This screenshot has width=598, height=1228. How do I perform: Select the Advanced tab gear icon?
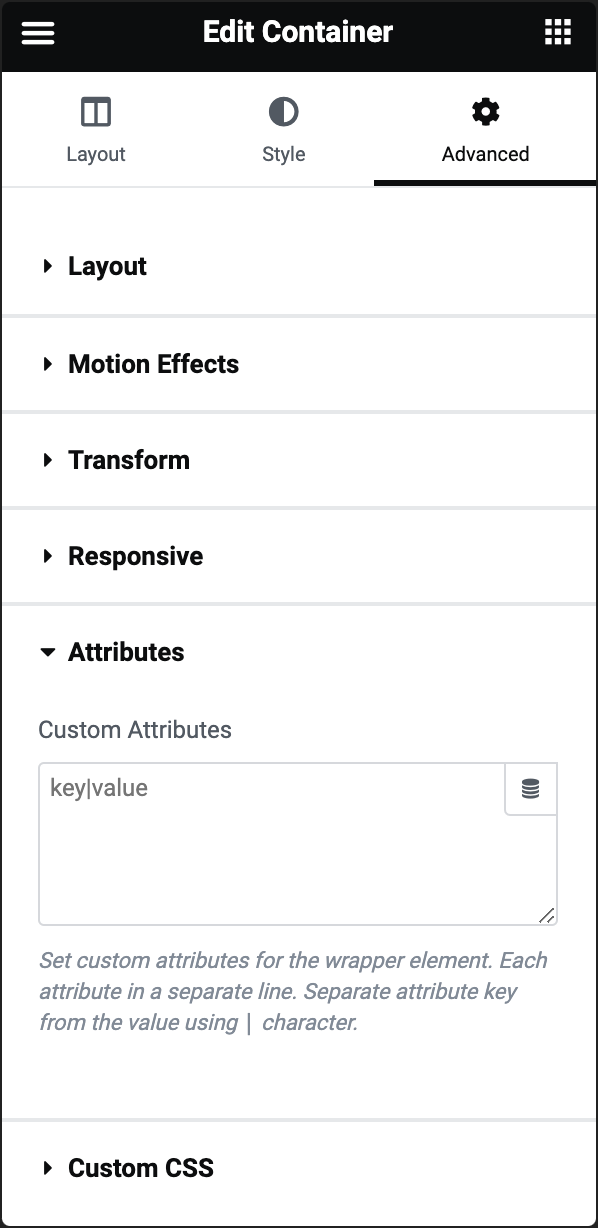point(486,112)
